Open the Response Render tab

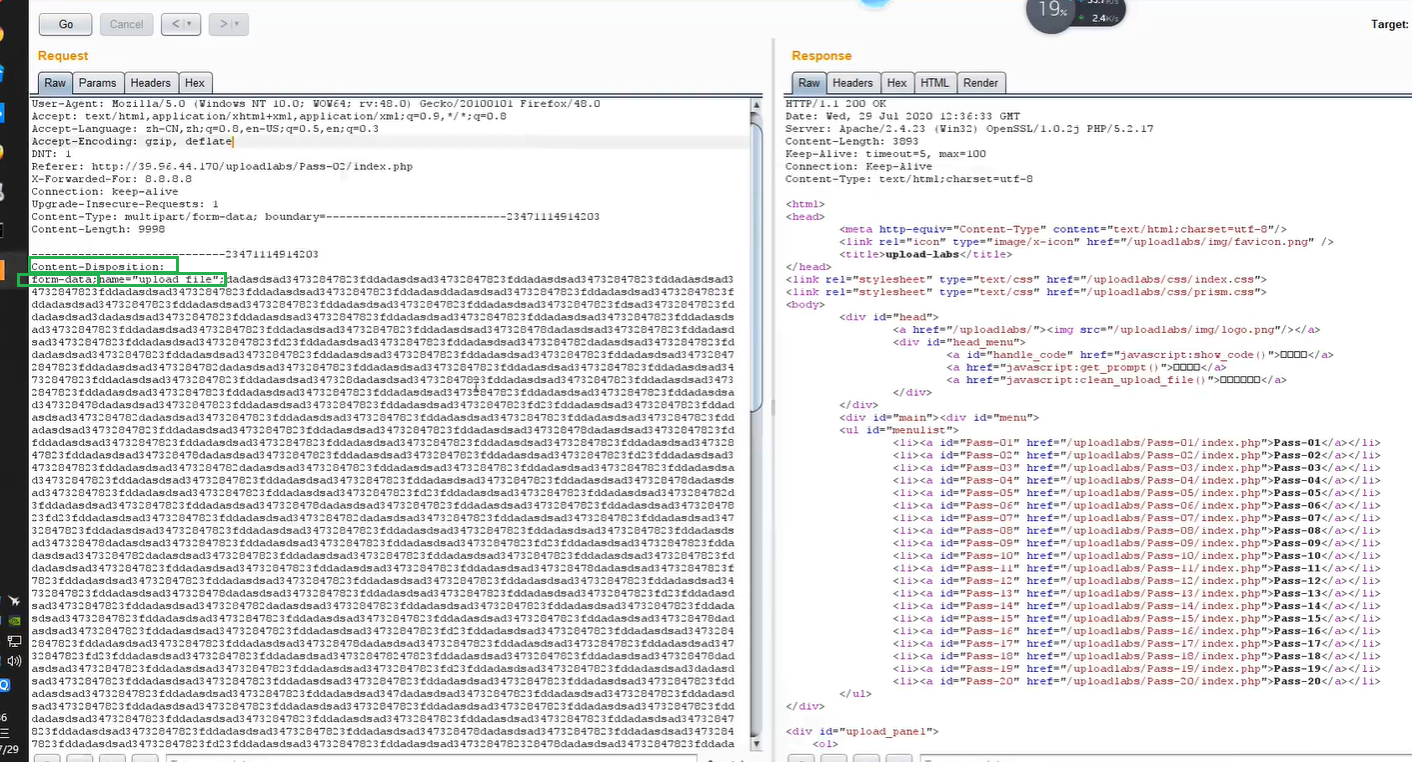[x=981, y=83]
